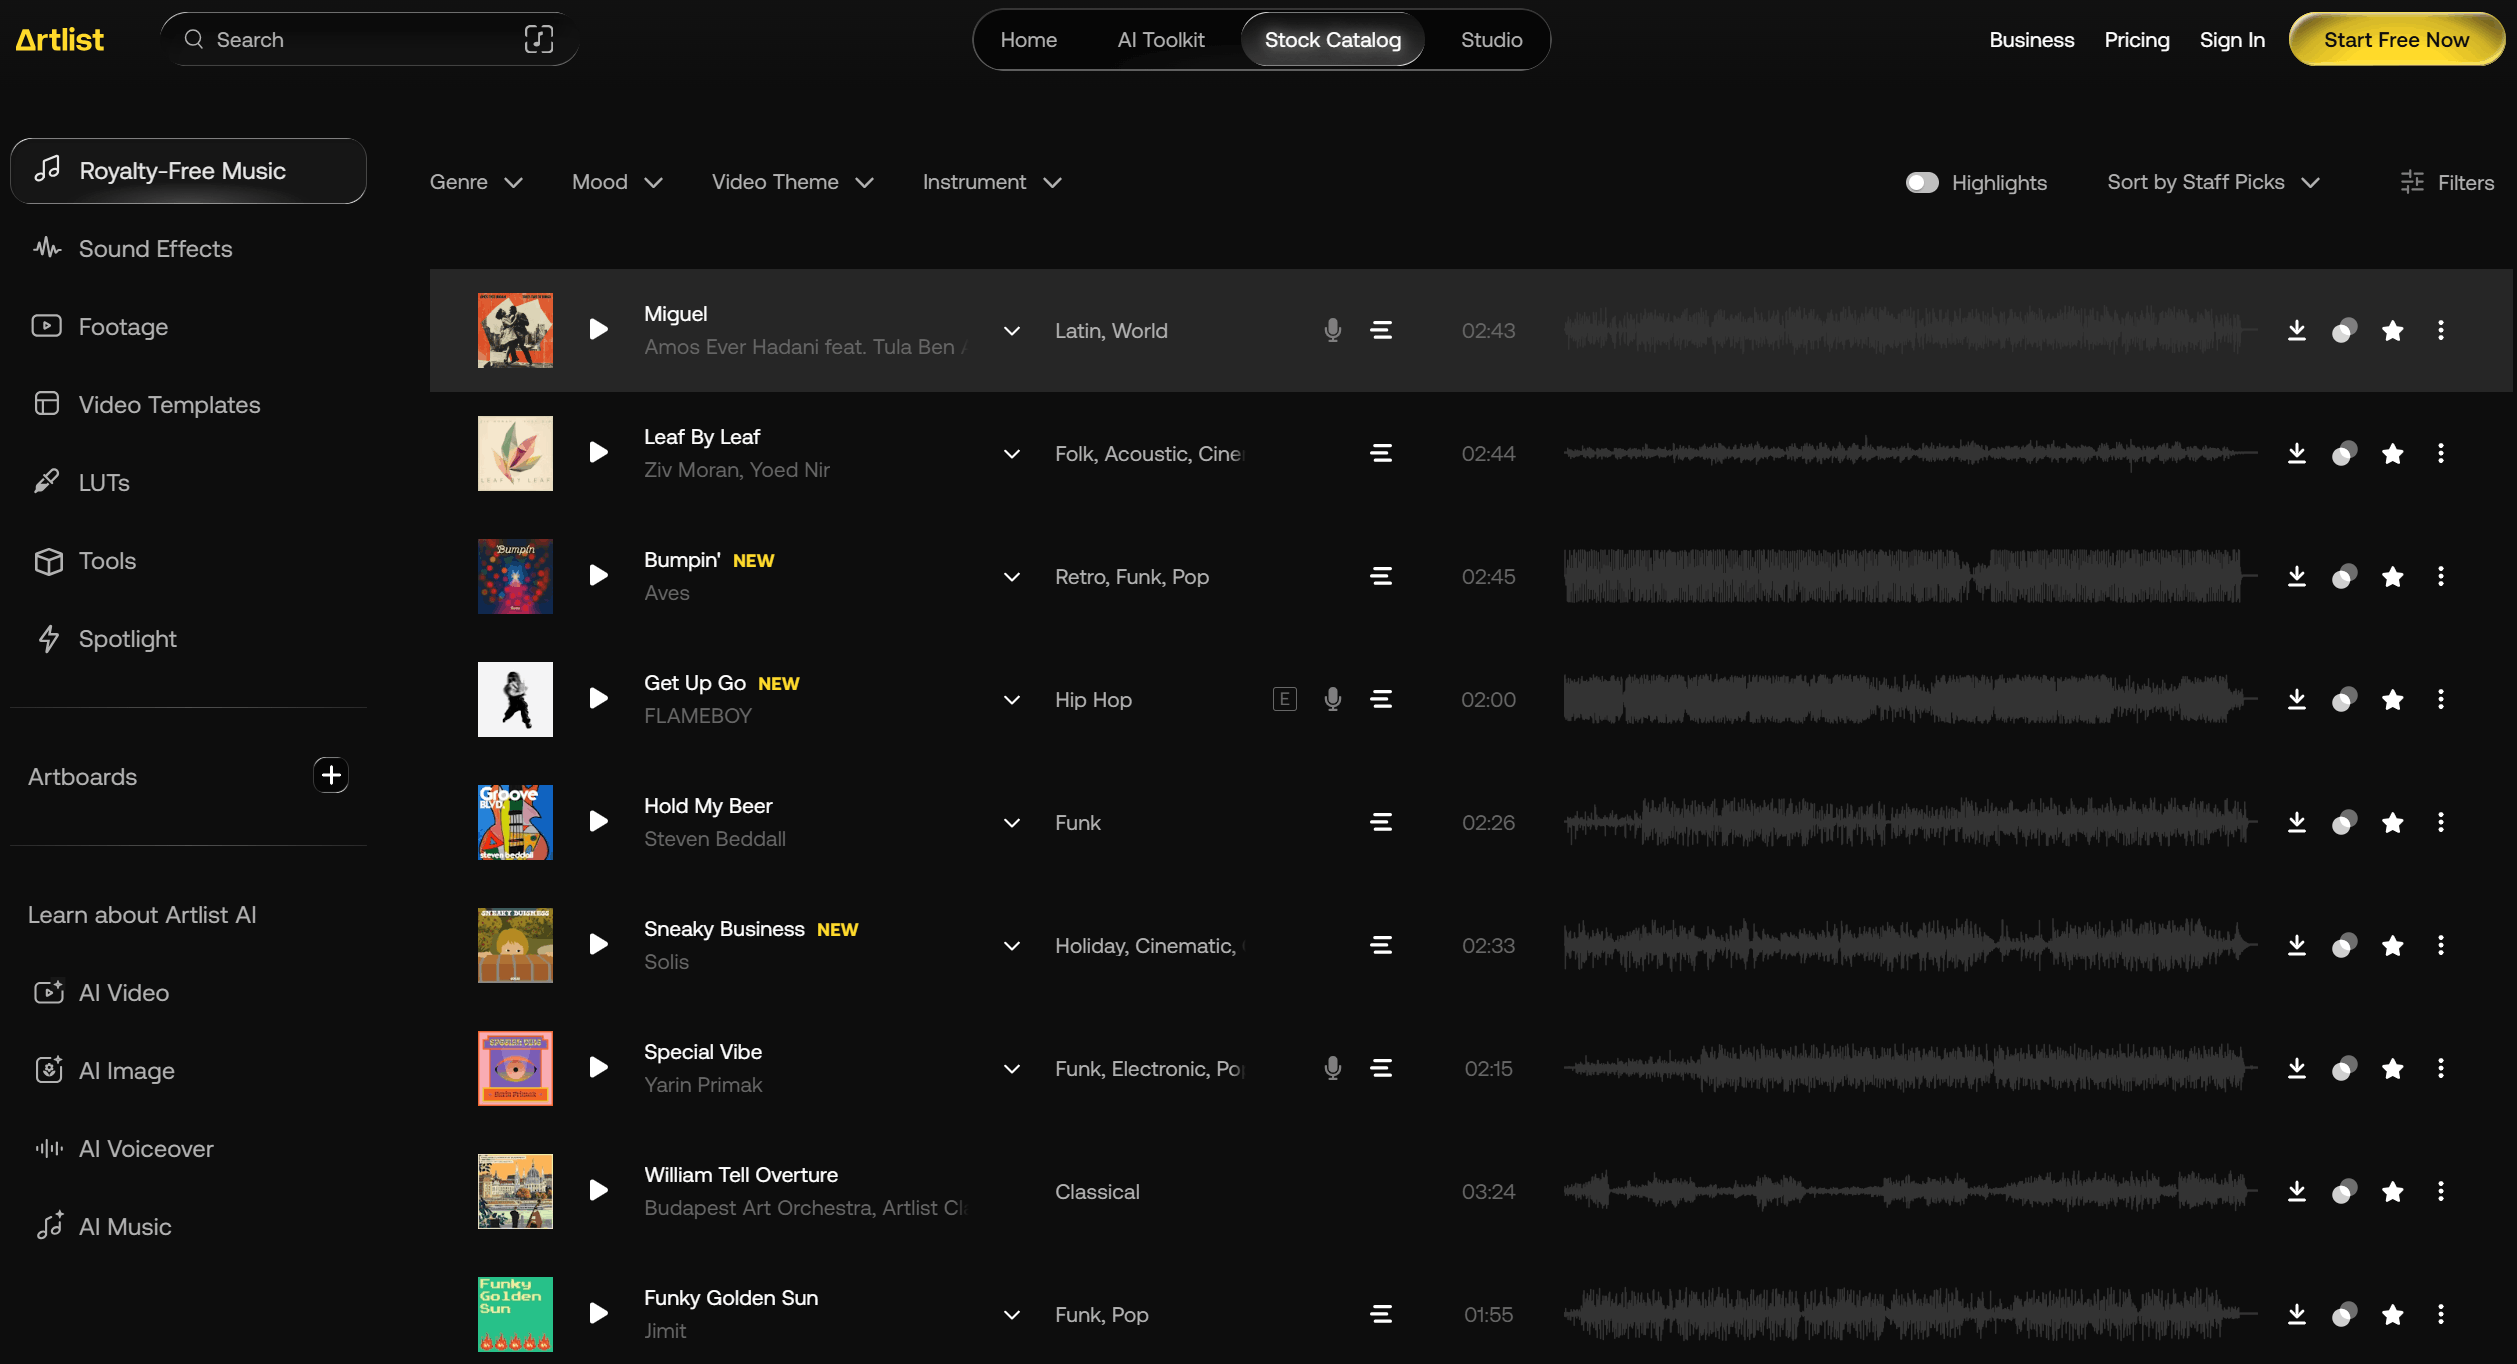Click the visual search icon in the search bar
The height and width of the screenshot is (1364, 2517).
click(x=538, y=39)
